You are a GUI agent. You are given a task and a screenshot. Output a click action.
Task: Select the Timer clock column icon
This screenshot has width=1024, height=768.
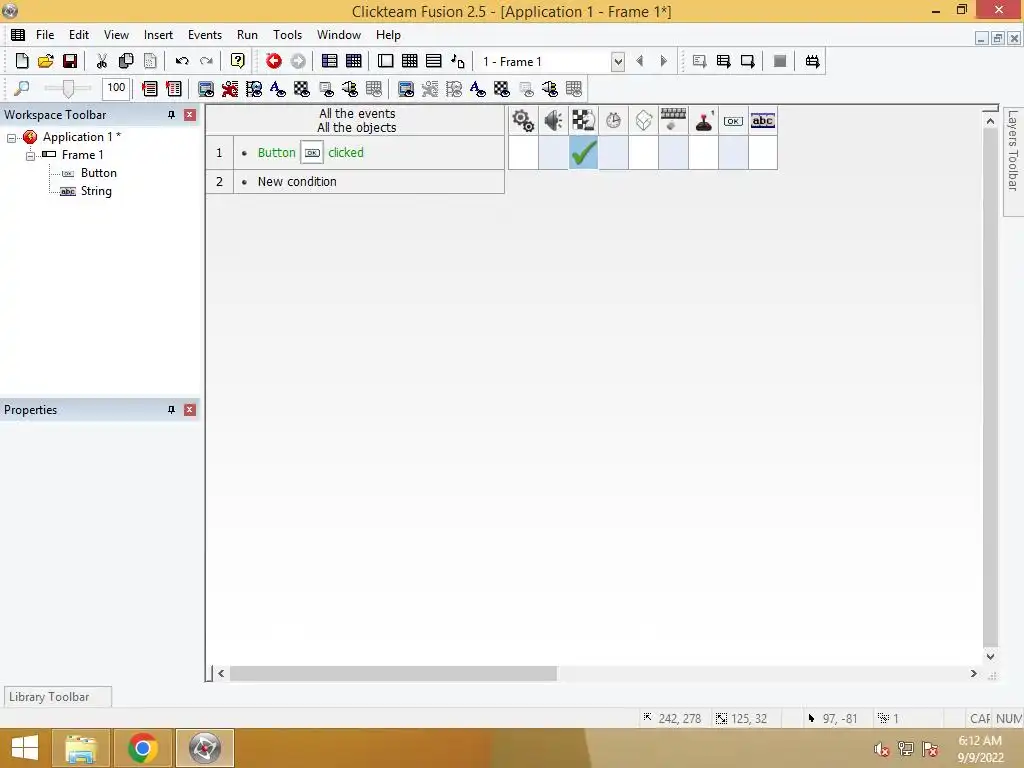click(613, 120)
